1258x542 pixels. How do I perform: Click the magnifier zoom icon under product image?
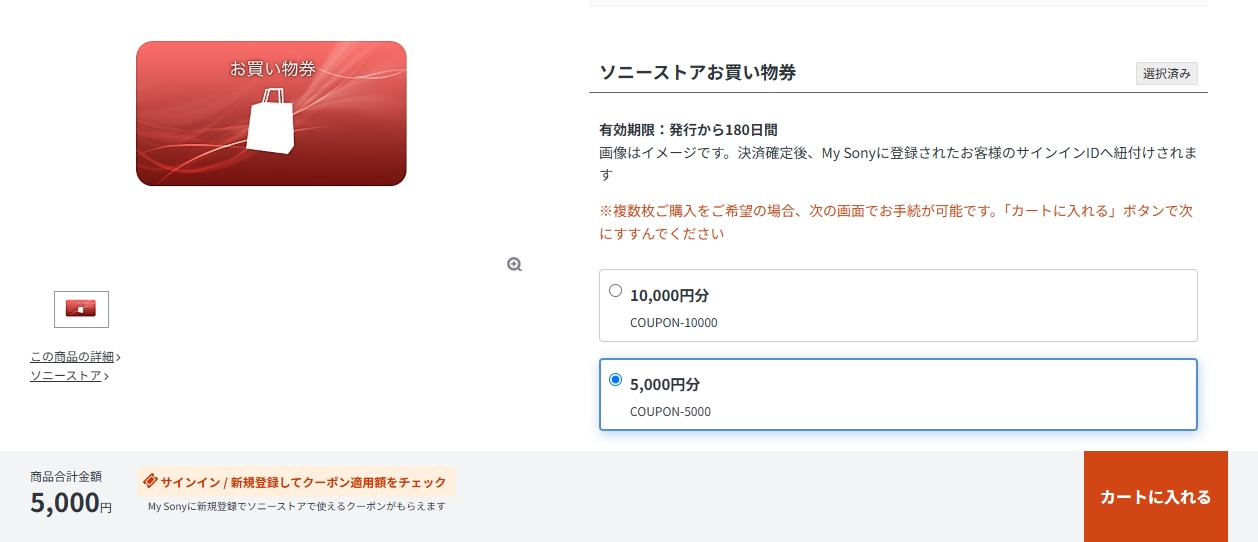[x=514, y=264]
